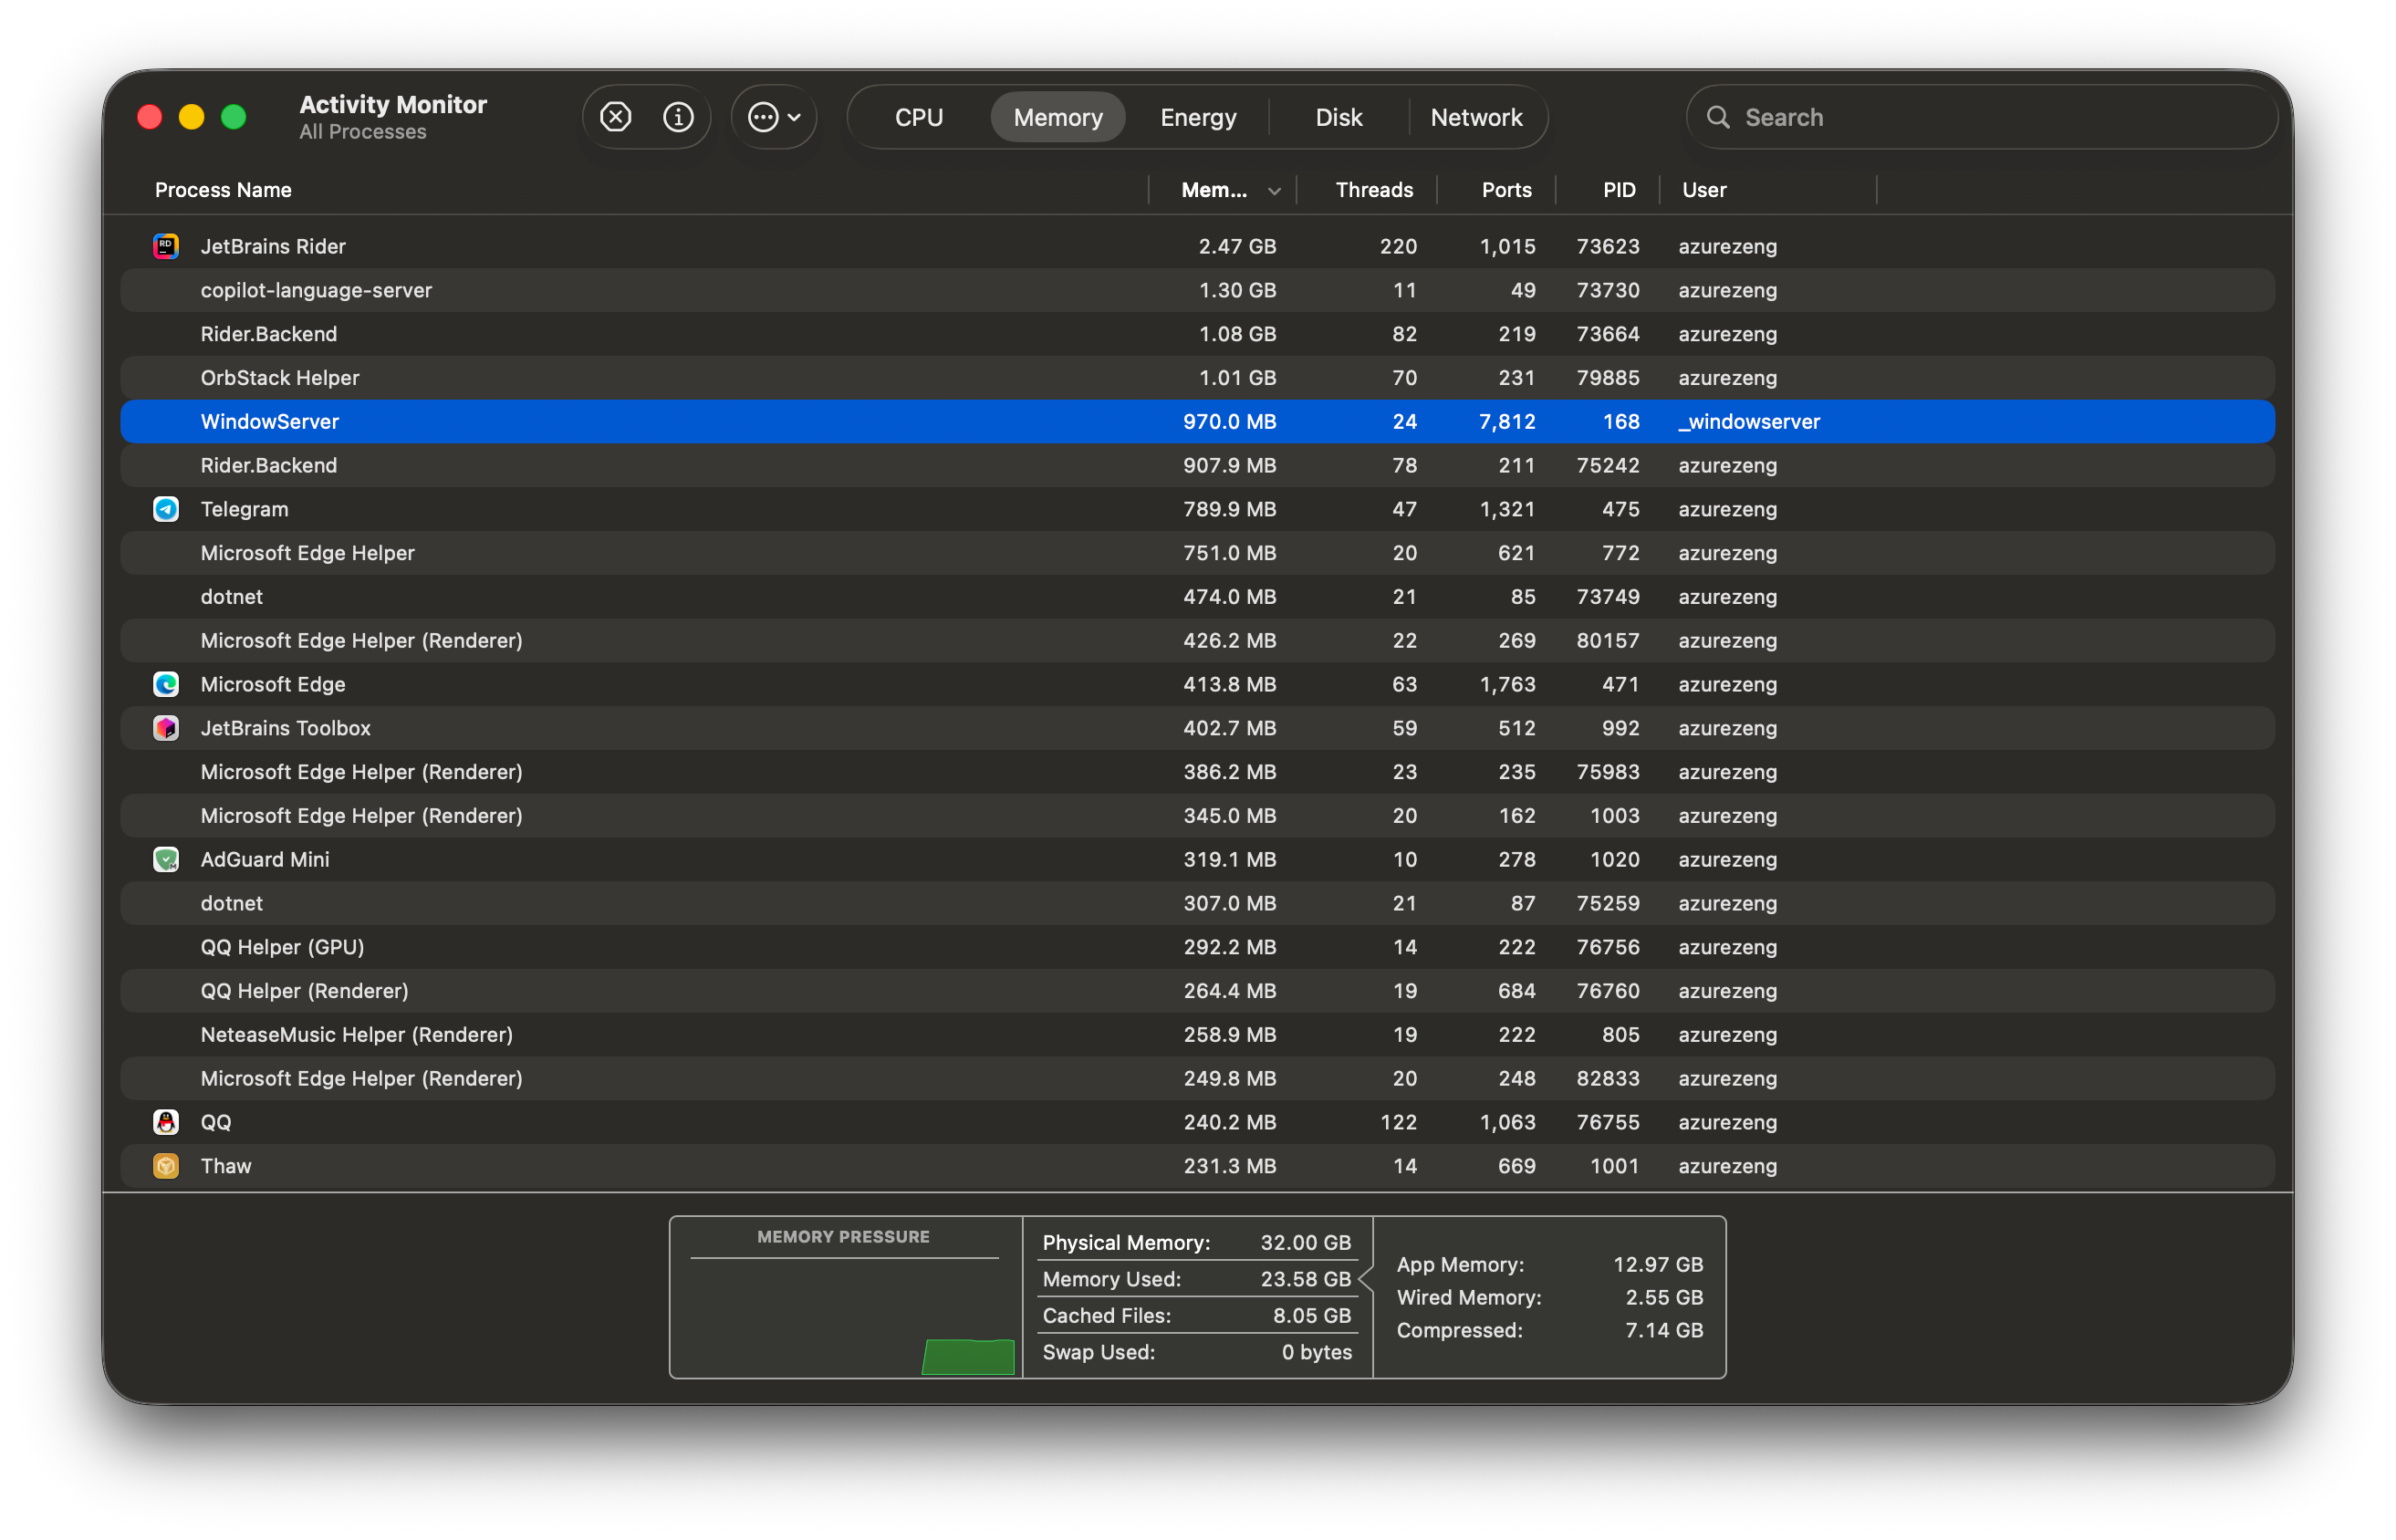Click the Physical Memory 32.00 GB value

coord(1305,1242)
